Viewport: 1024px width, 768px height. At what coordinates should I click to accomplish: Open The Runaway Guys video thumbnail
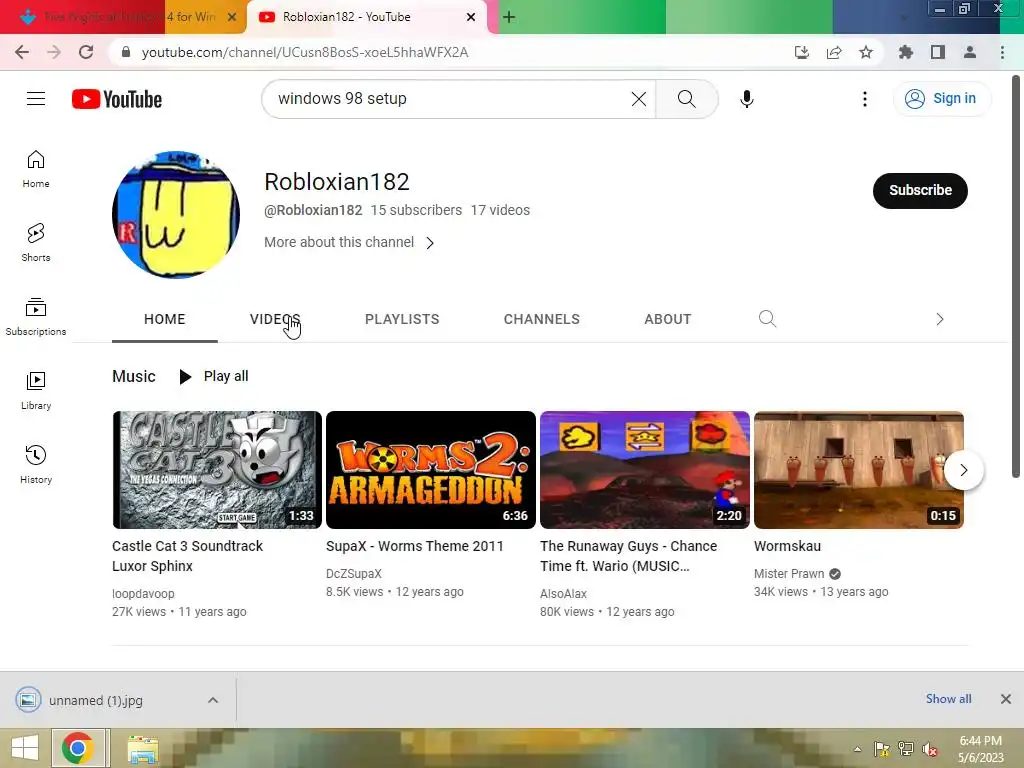coord(645,470)
